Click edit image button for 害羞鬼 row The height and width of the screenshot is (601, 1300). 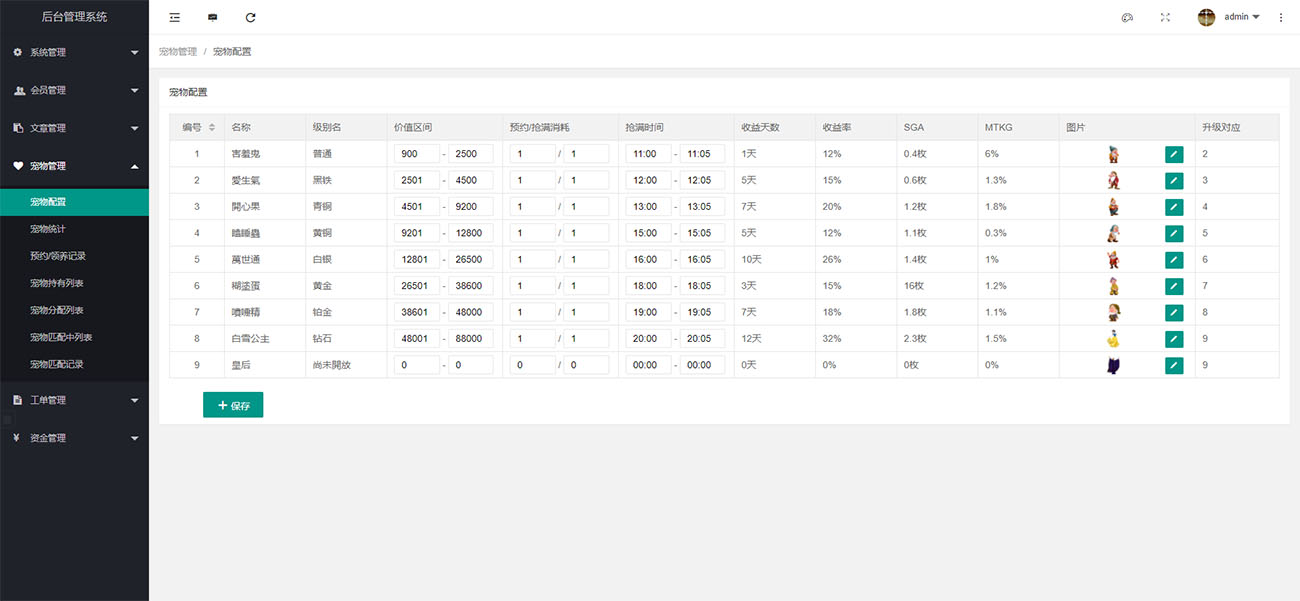[1174, 154]
